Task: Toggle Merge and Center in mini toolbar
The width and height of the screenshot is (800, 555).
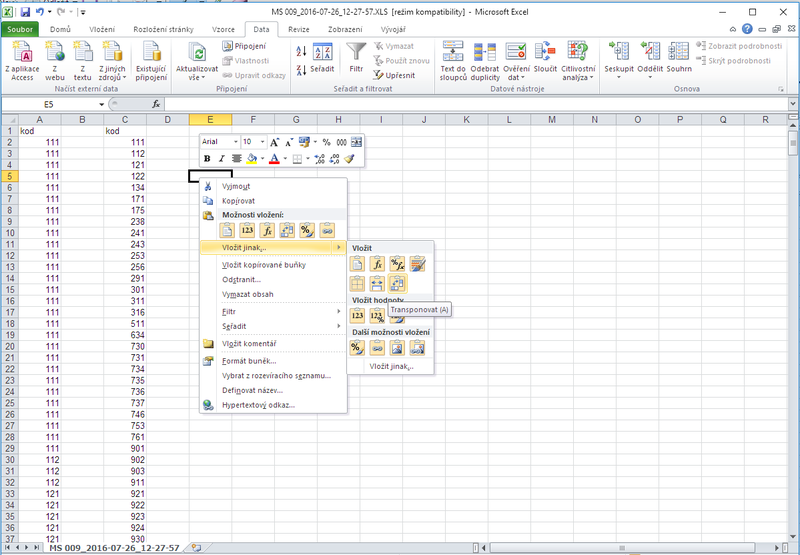Action: pos(357,142)
